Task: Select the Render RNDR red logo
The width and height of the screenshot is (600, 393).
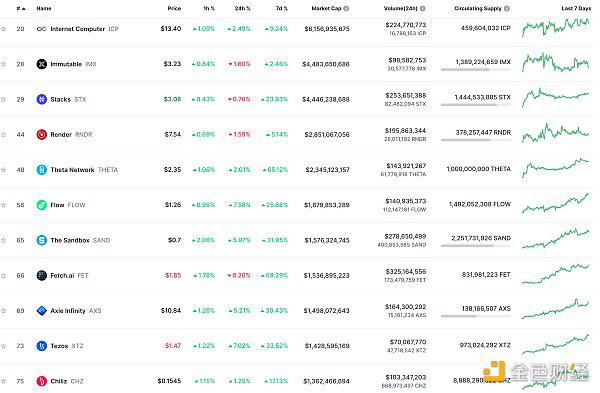Action: coord(41,135)
